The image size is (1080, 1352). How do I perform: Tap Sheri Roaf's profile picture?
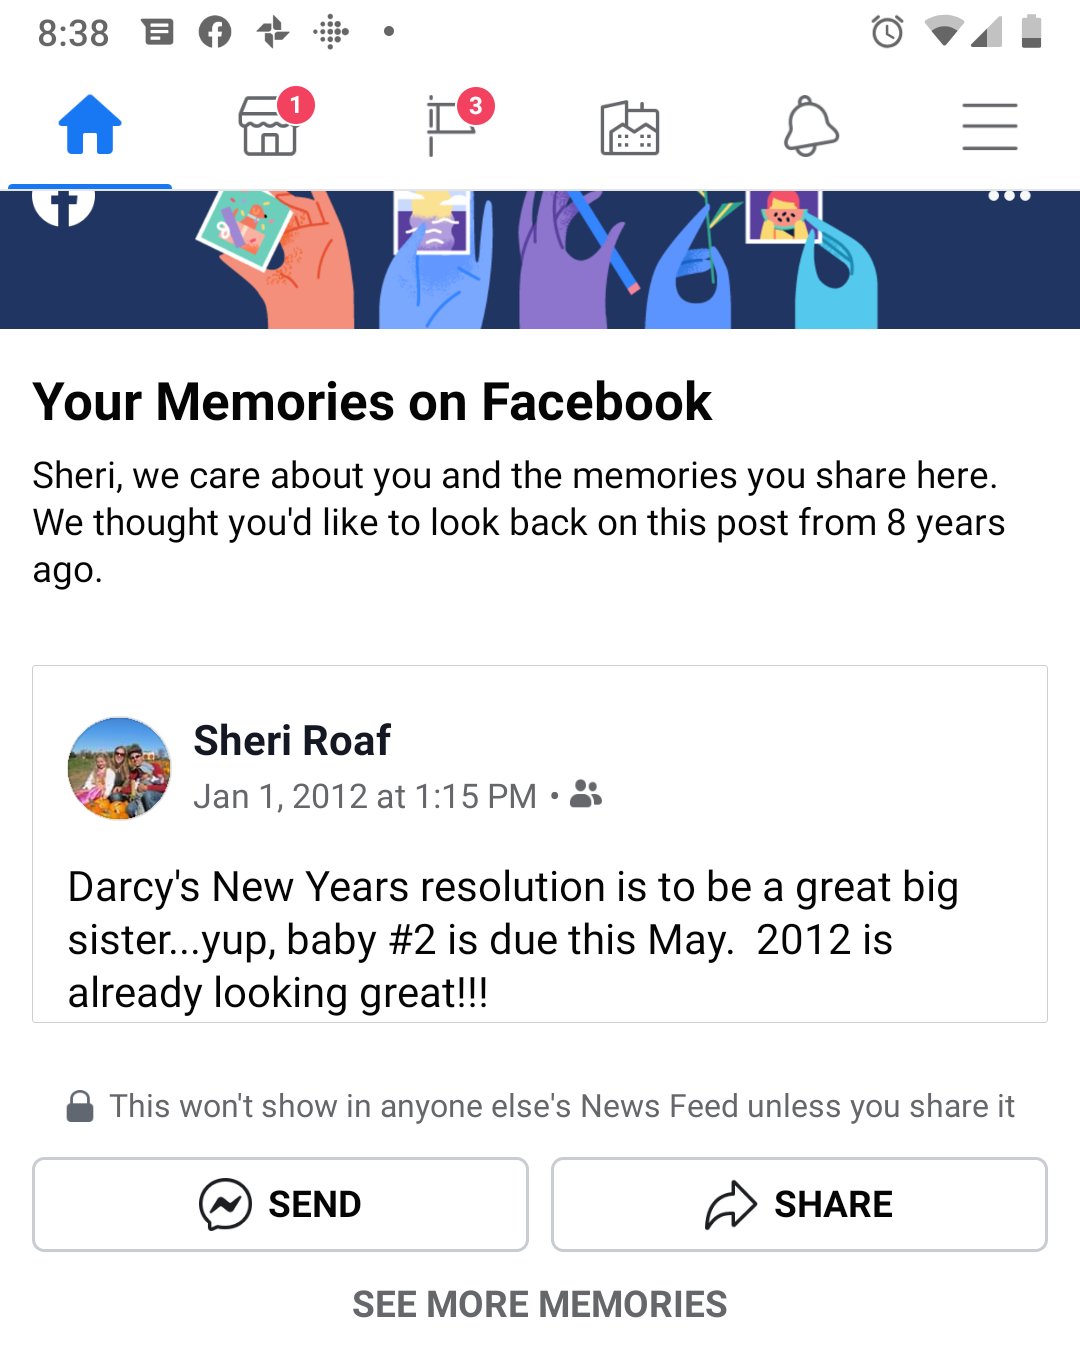(x=119, y=768)
